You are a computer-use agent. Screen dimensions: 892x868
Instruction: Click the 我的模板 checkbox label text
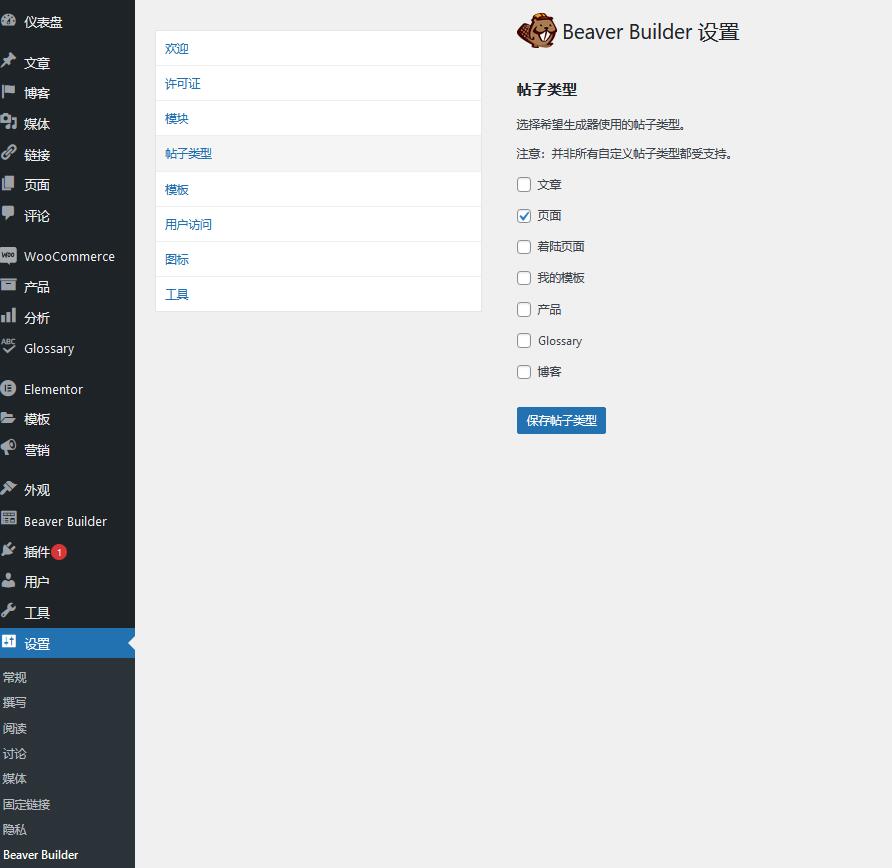click(x=561, y=278)
